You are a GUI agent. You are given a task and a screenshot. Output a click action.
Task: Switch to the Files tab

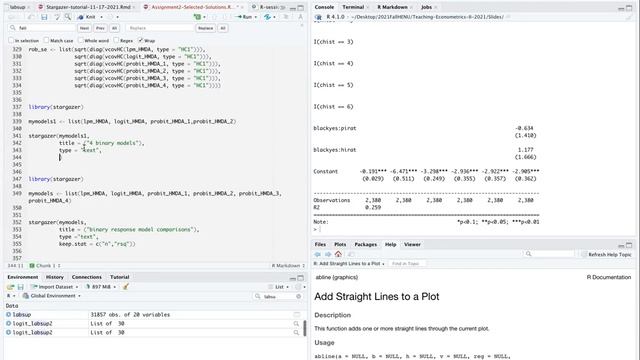[x=320, y=244]
